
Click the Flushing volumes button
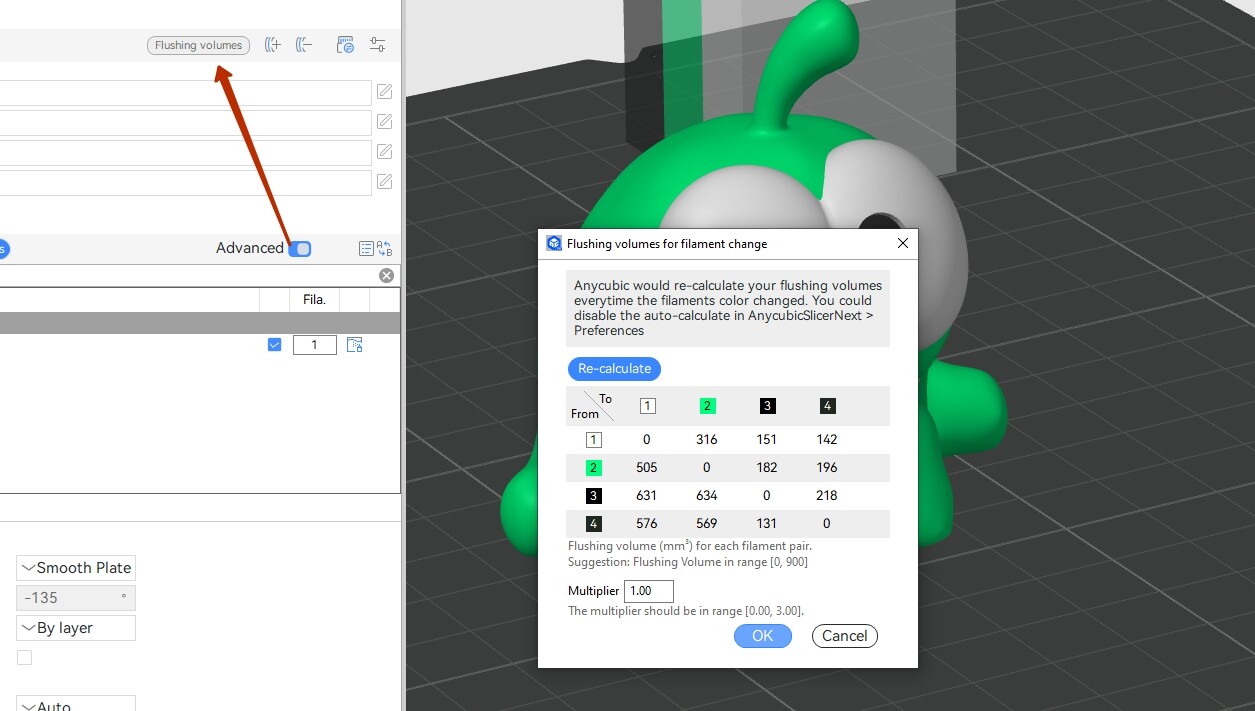198,45
